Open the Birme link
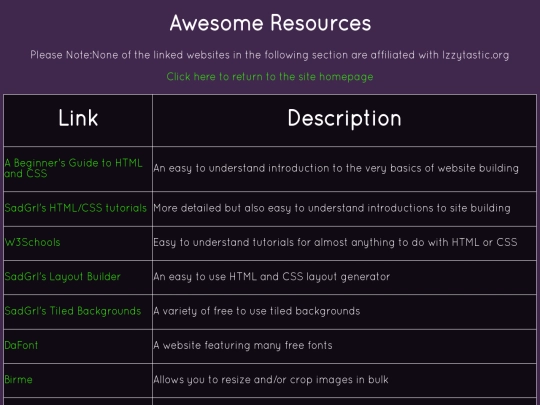The image size is (540, 405). click(18, 380)
